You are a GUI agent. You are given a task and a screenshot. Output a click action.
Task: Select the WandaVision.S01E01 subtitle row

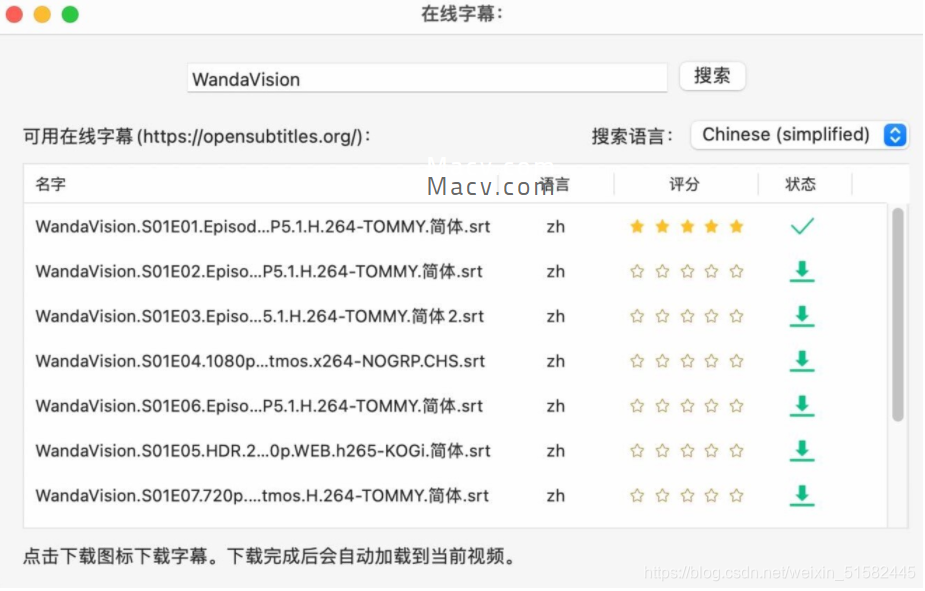tap(455, 227)
